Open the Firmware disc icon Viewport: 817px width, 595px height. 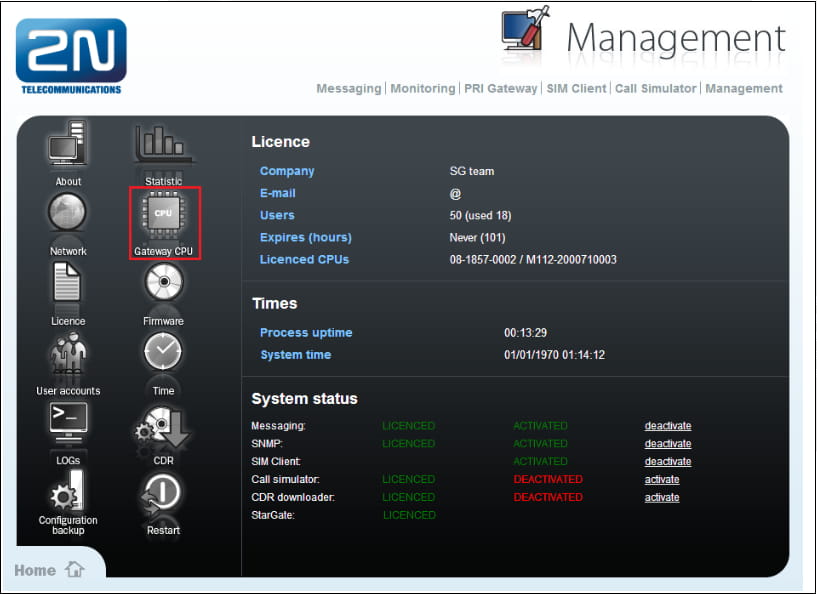coord(164,282)
